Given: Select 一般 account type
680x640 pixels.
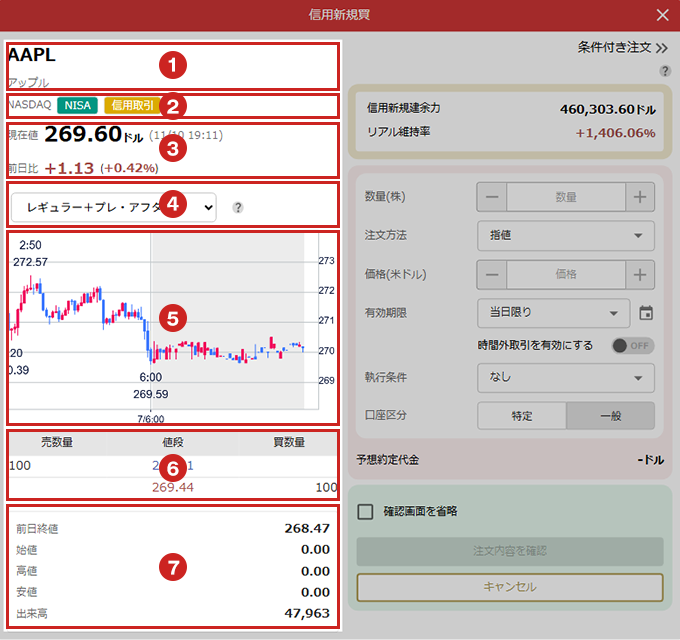Looking at the screenshot, I should tap(610, 416).
